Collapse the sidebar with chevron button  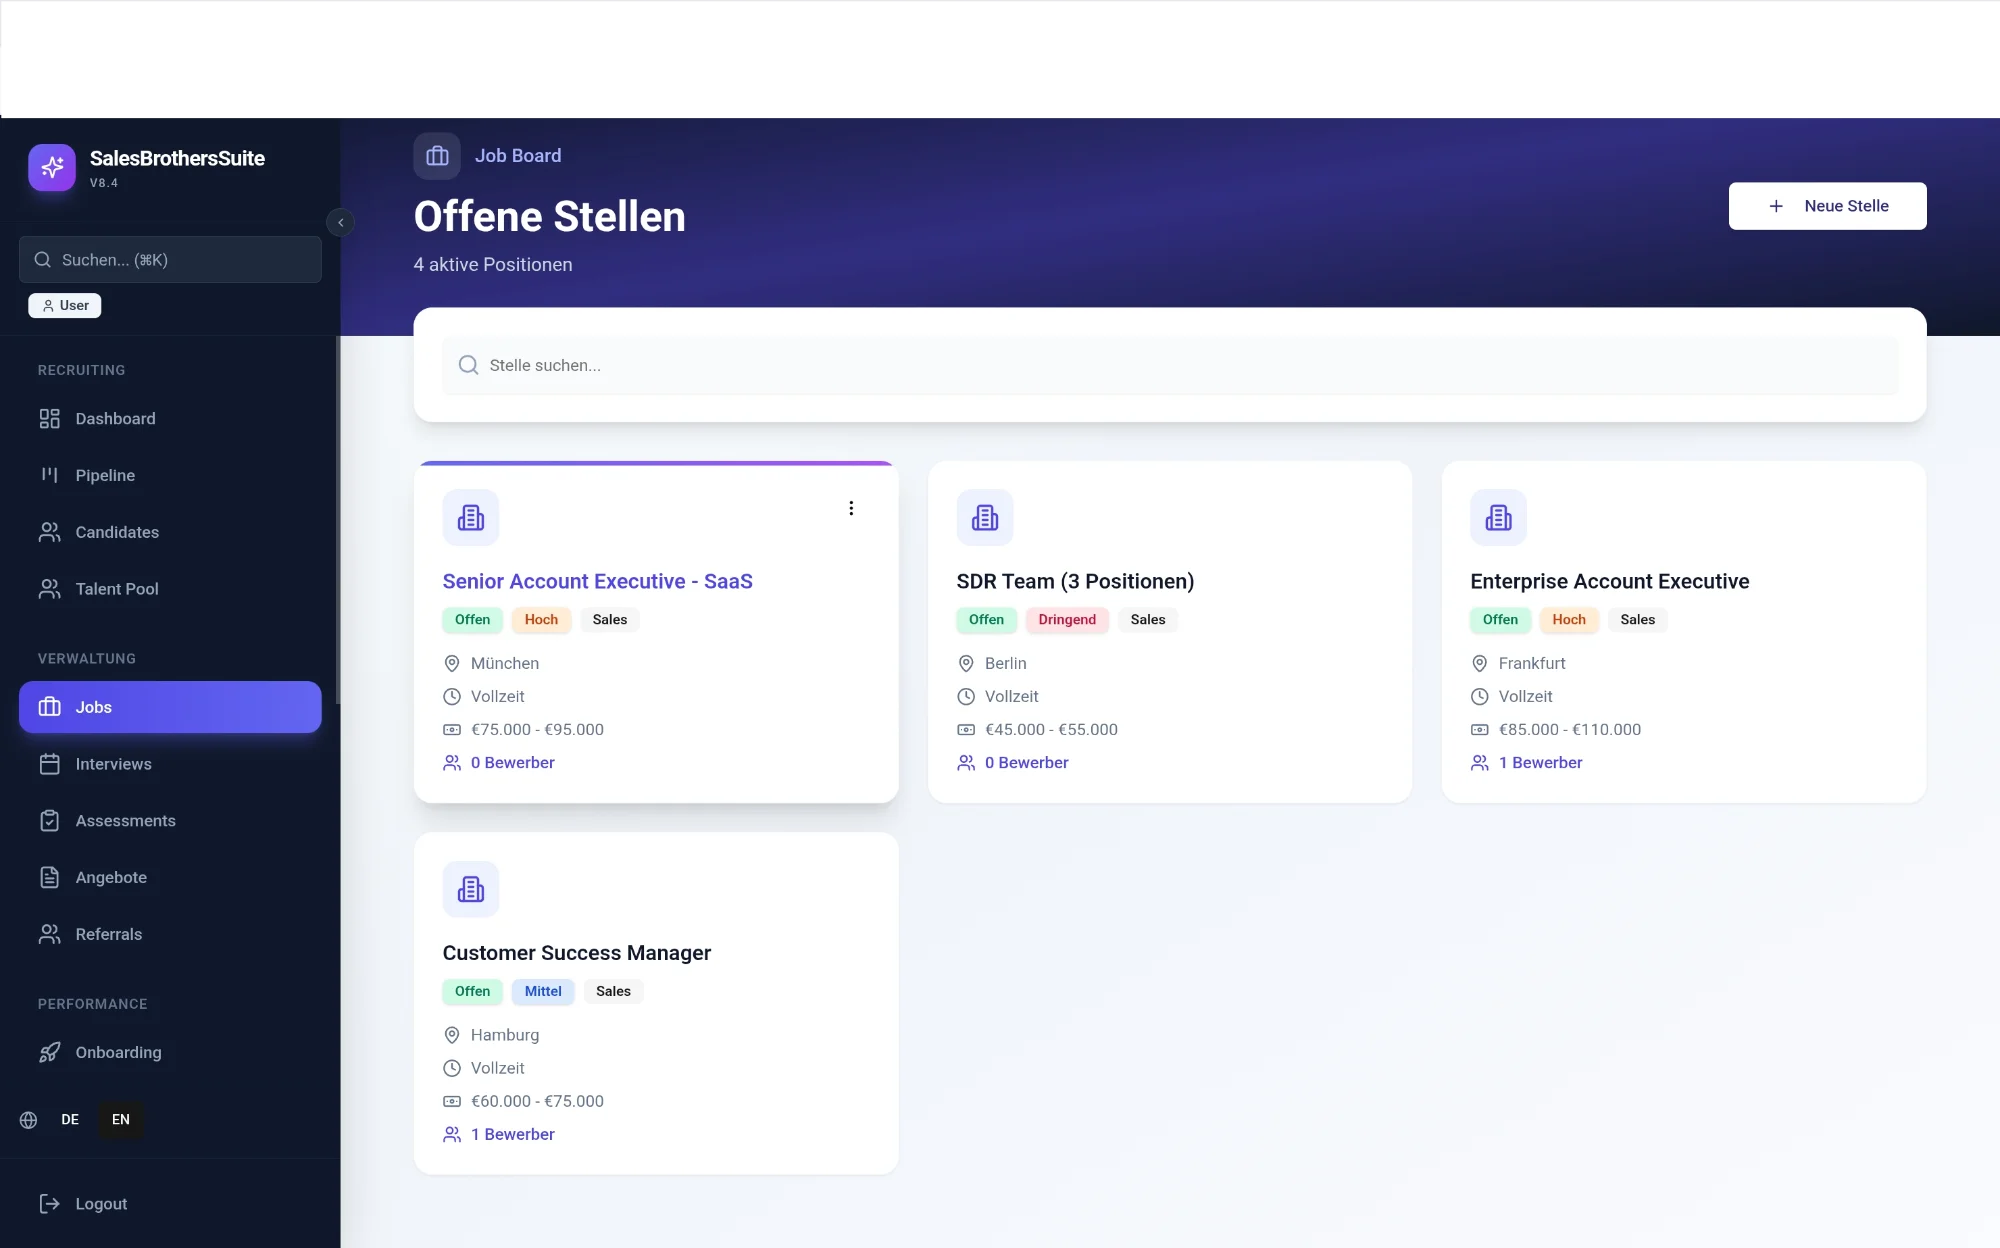tap(341, 222)
